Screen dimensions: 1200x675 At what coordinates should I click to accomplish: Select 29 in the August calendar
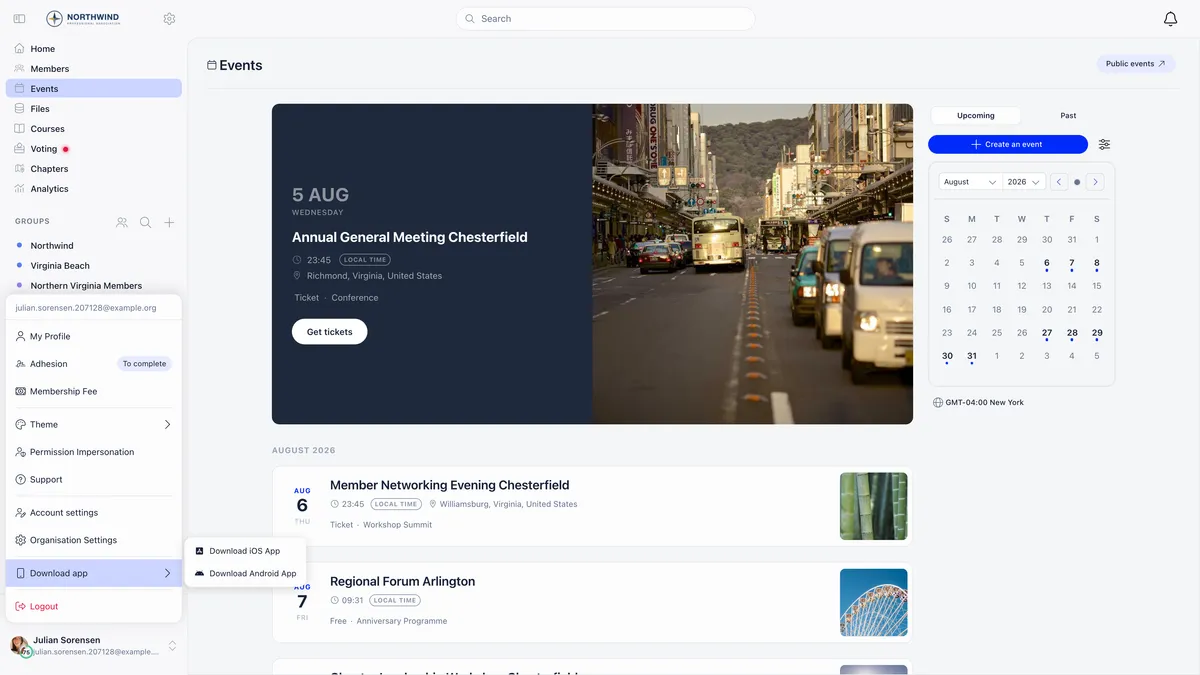pos(1097,333)
